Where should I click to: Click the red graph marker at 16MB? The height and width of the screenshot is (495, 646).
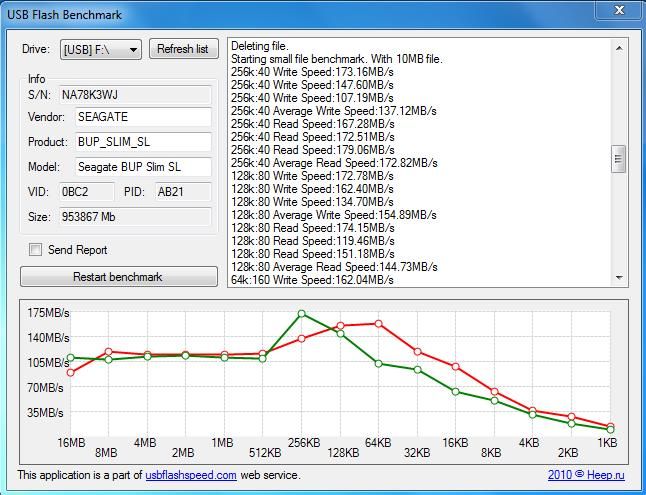click(70, 372)
